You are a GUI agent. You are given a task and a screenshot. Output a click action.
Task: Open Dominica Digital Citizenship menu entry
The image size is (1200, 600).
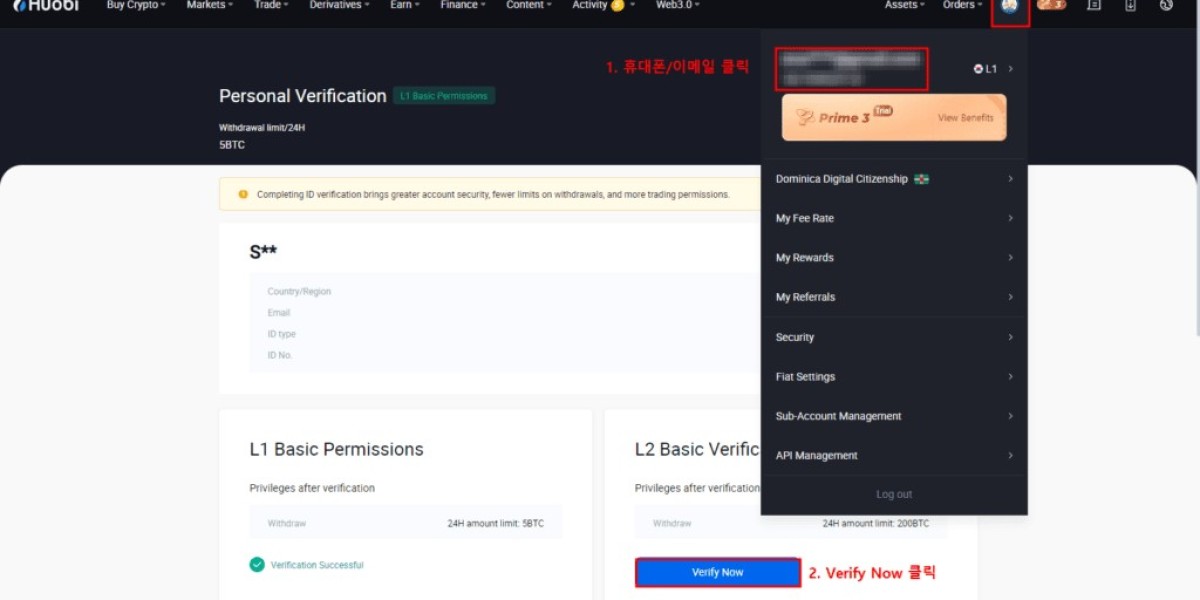[x=894, y=179]
